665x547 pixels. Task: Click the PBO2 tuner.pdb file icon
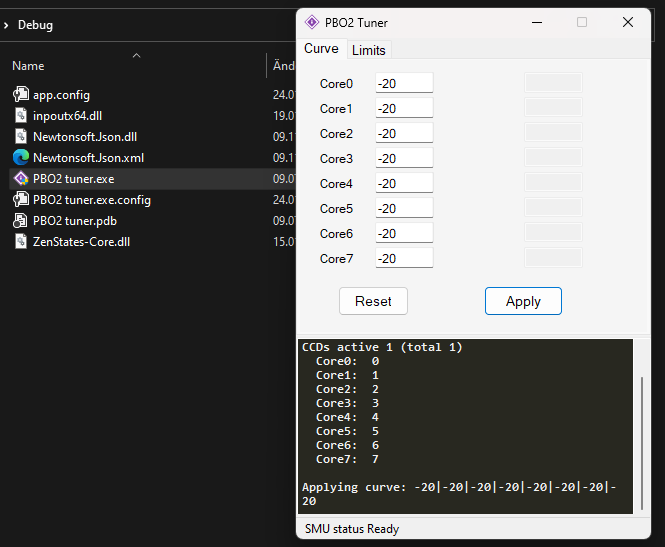tap(21, 220)
